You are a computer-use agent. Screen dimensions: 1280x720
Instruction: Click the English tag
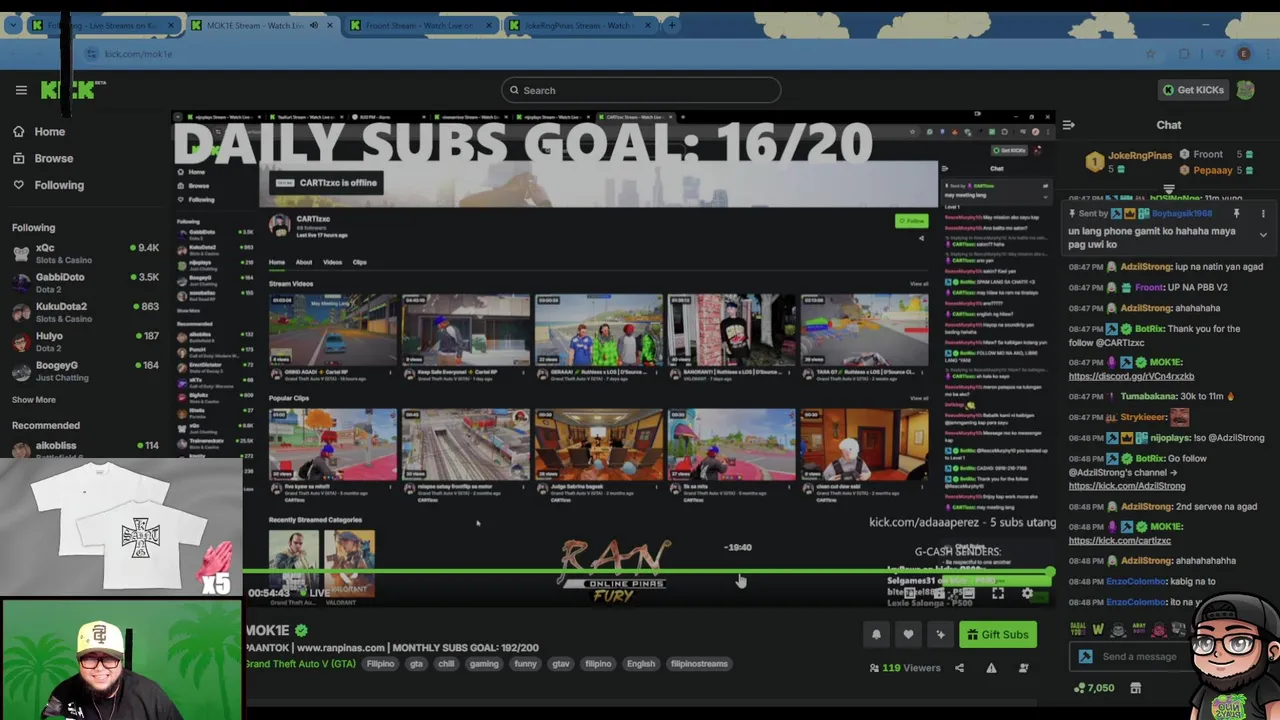point(641,664)
